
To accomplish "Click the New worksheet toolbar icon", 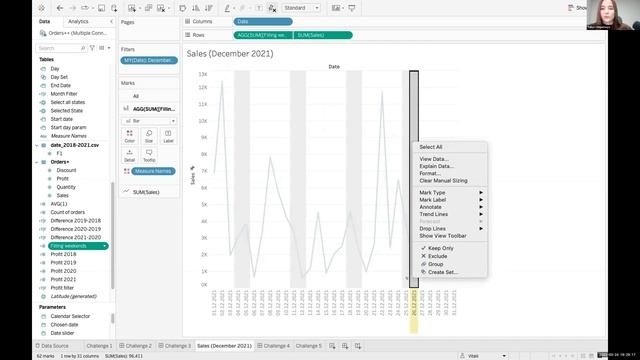I will [132, 8].
